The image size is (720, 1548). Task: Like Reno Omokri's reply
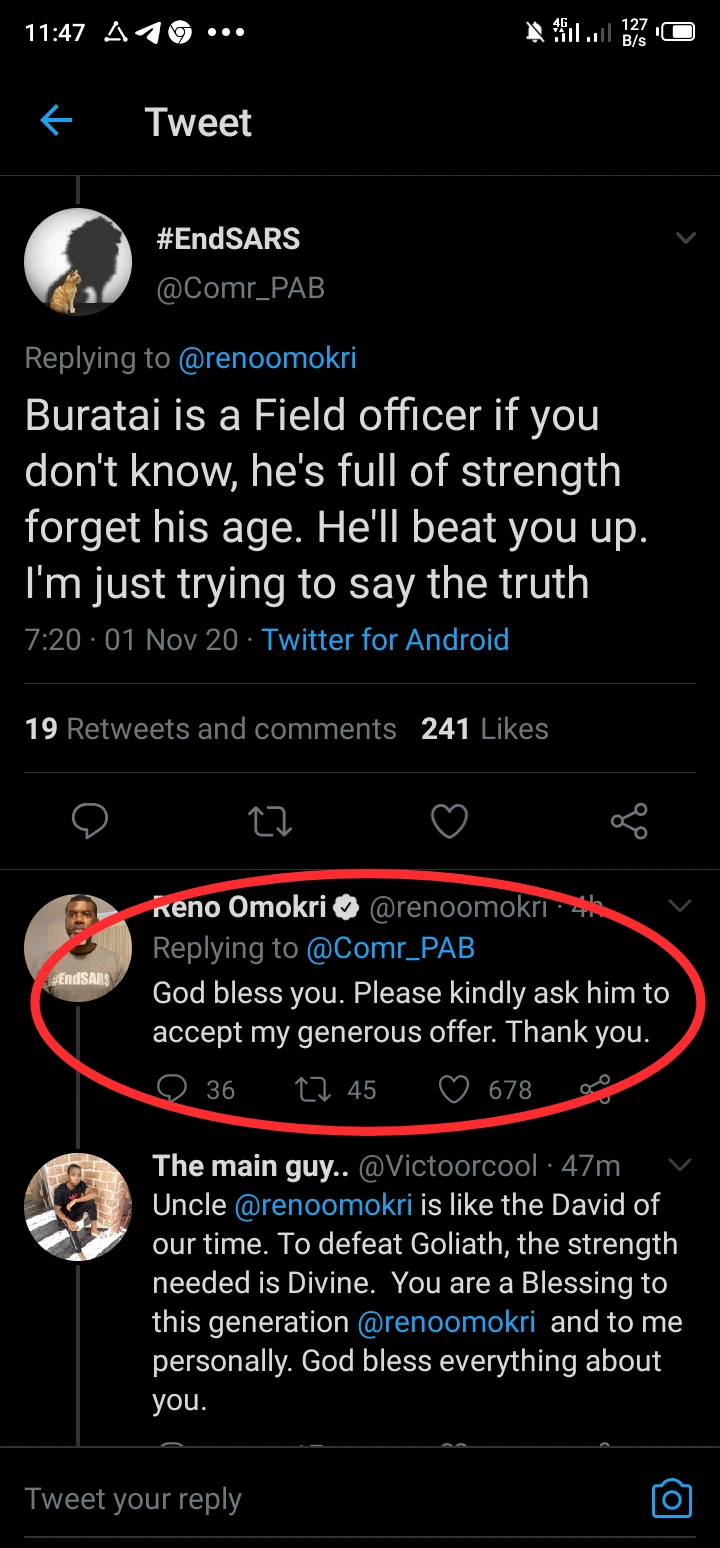coord(454,1089)
